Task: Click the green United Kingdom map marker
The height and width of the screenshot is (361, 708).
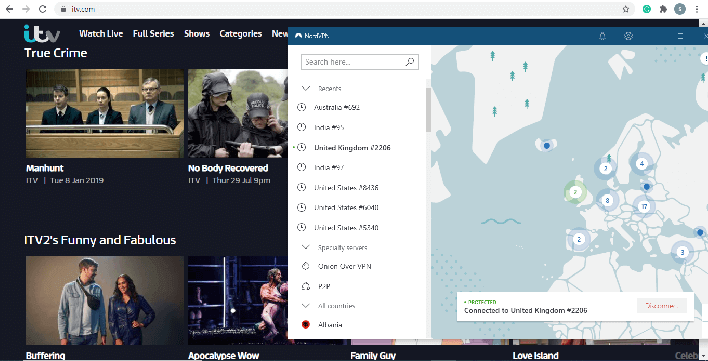Action: pyautogui.click(x=575, y=192)
